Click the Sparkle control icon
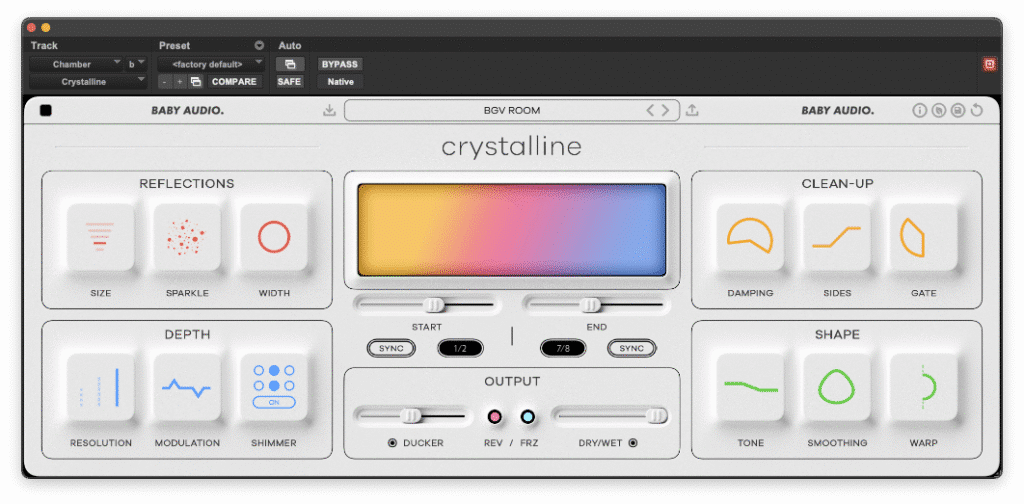Viewport: 1024px width, 504px height. [187, 238]
